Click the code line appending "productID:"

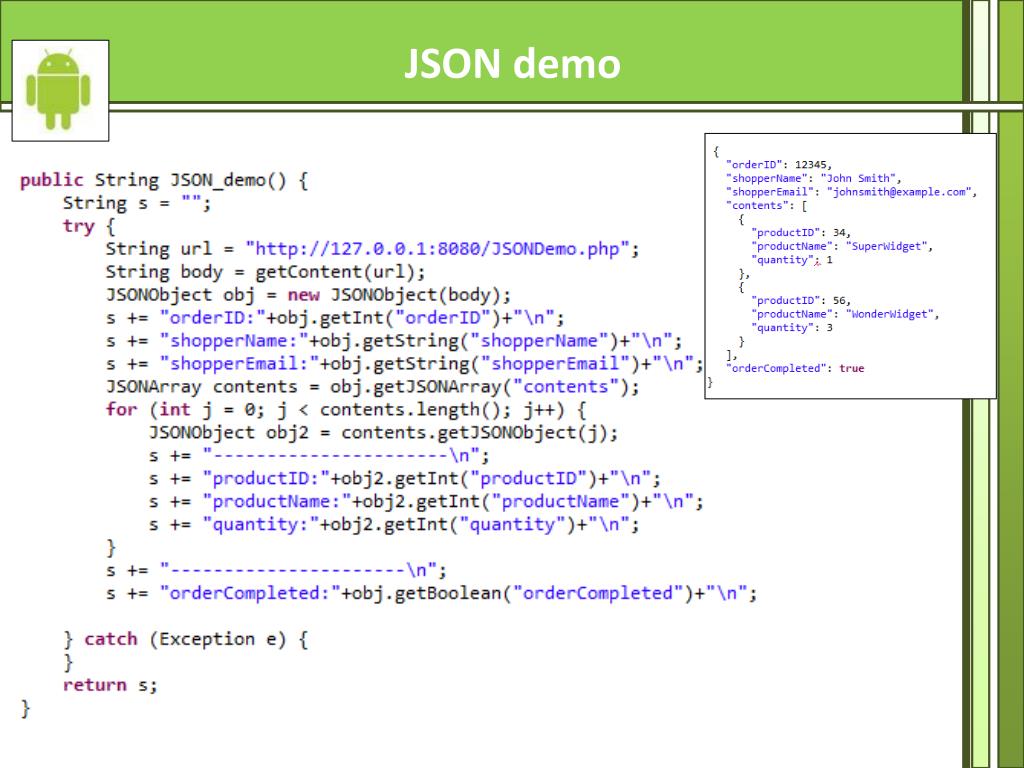pos(405,479)
